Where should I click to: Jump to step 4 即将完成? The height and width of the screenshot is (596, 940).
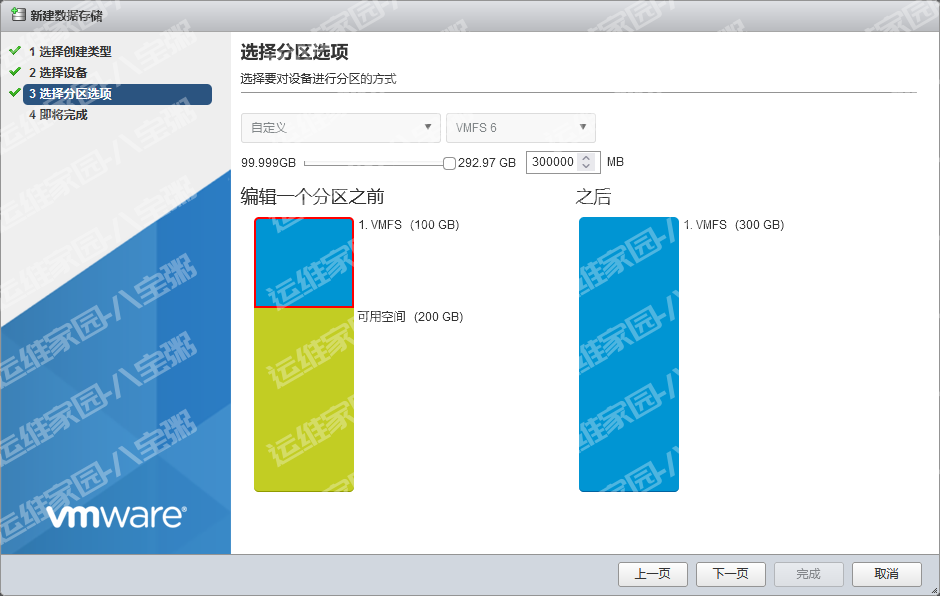58,115
